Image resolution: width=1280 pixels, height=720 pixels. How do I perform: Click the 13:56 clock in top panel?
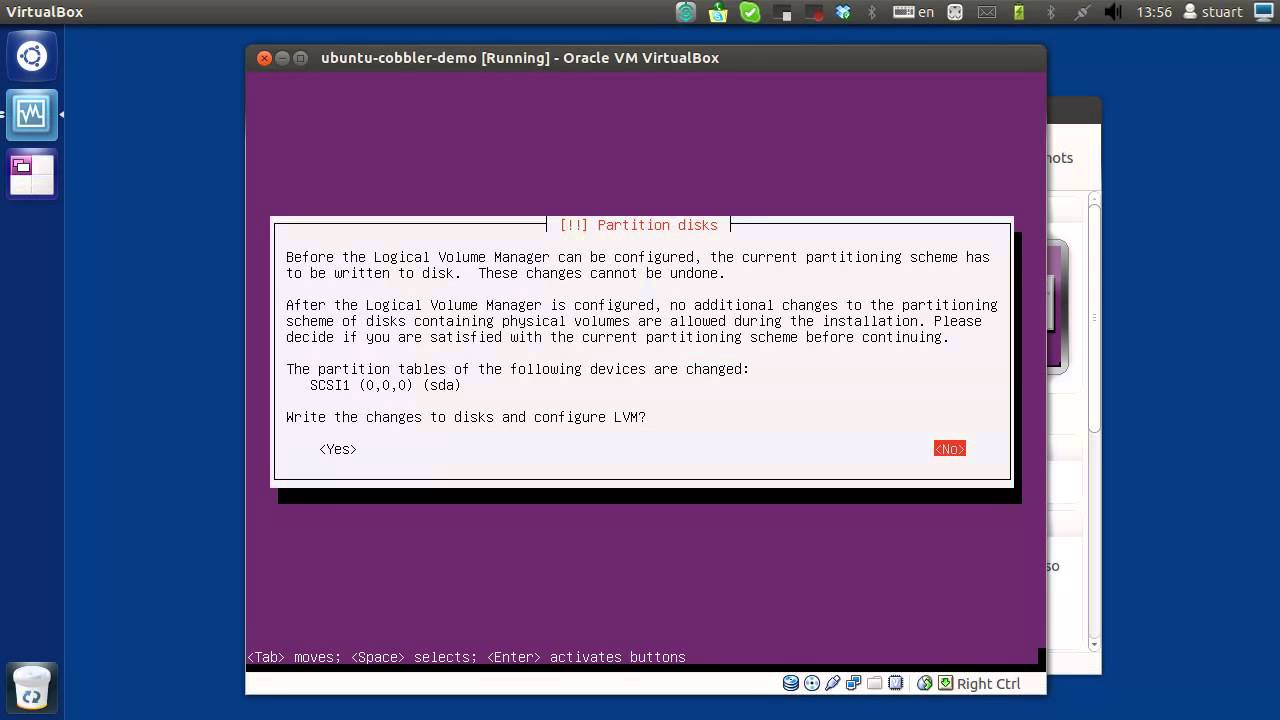coord(1154,12)
